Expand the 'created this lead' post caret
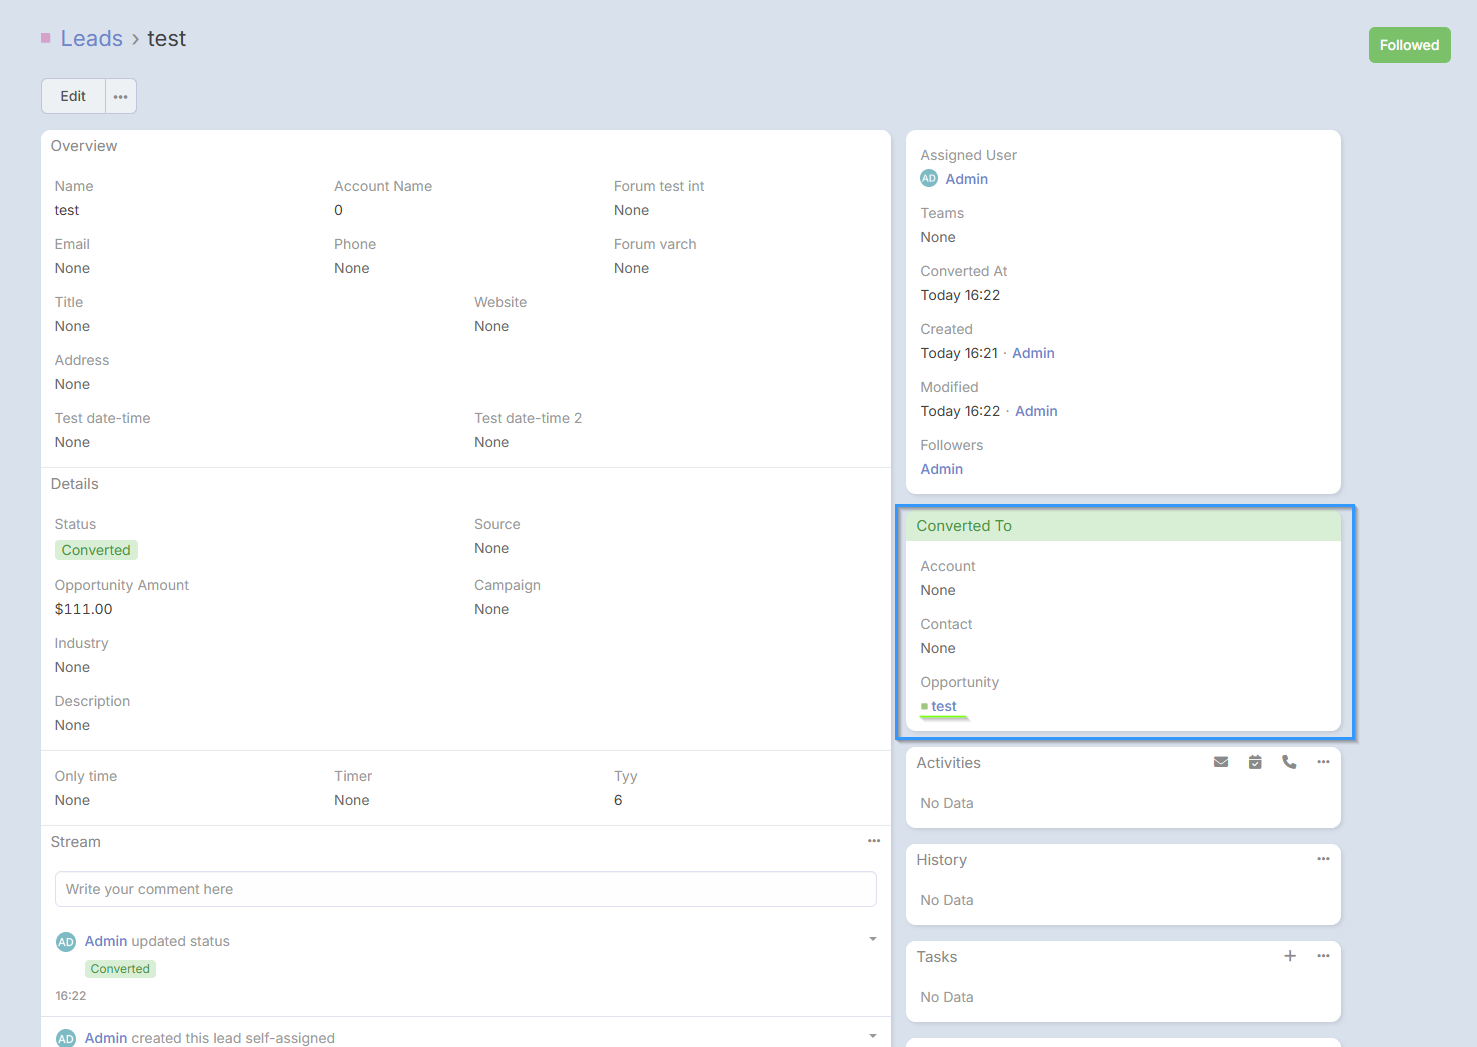This screenshot has width=1477, height=1047. pos(873,1036)
